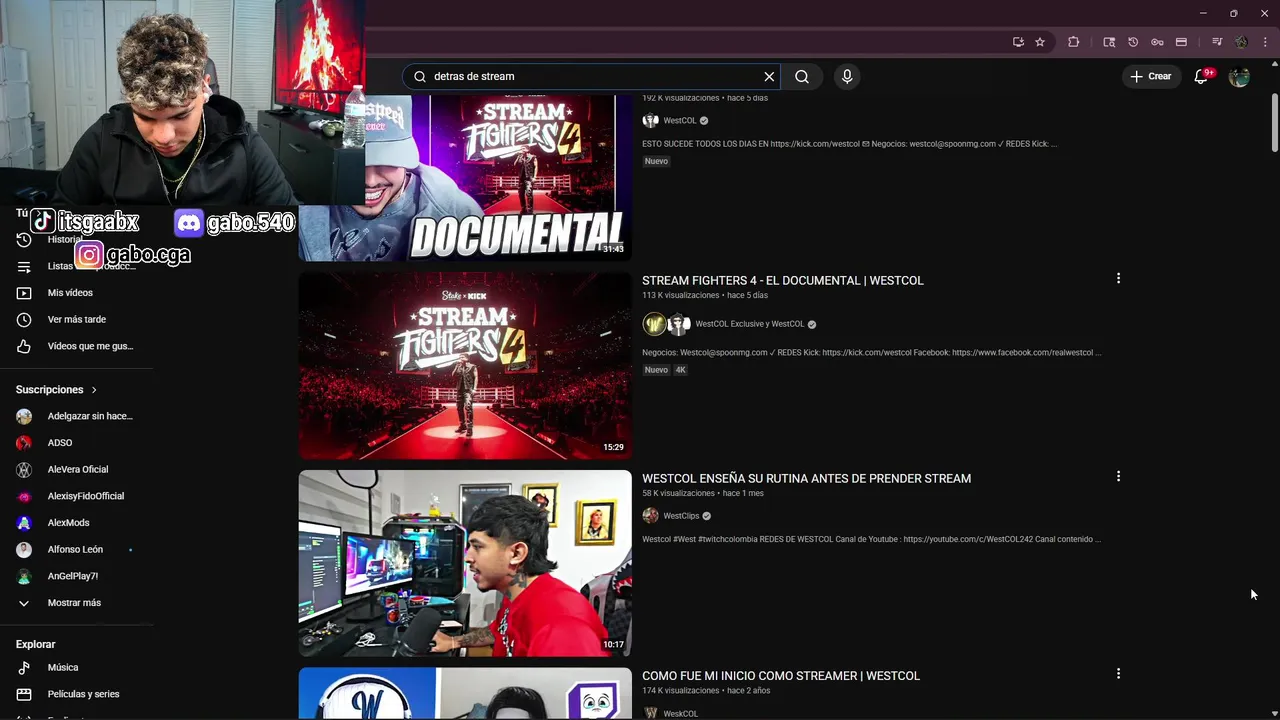
Task: Click the verified check next to WestClips
Action: [706, 516]
